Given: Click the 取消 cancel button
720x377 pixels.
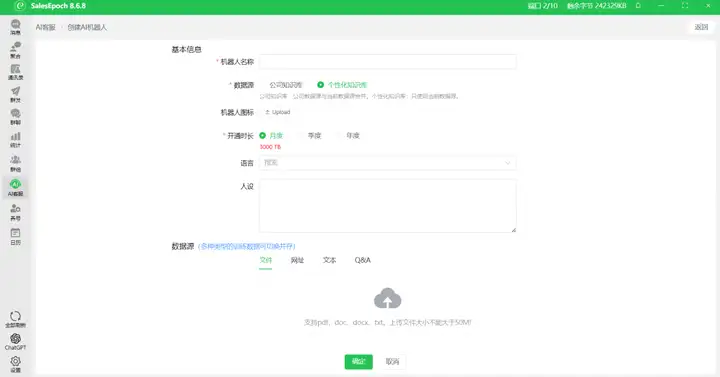Looking at the screenshot, I should pos(392,361).
